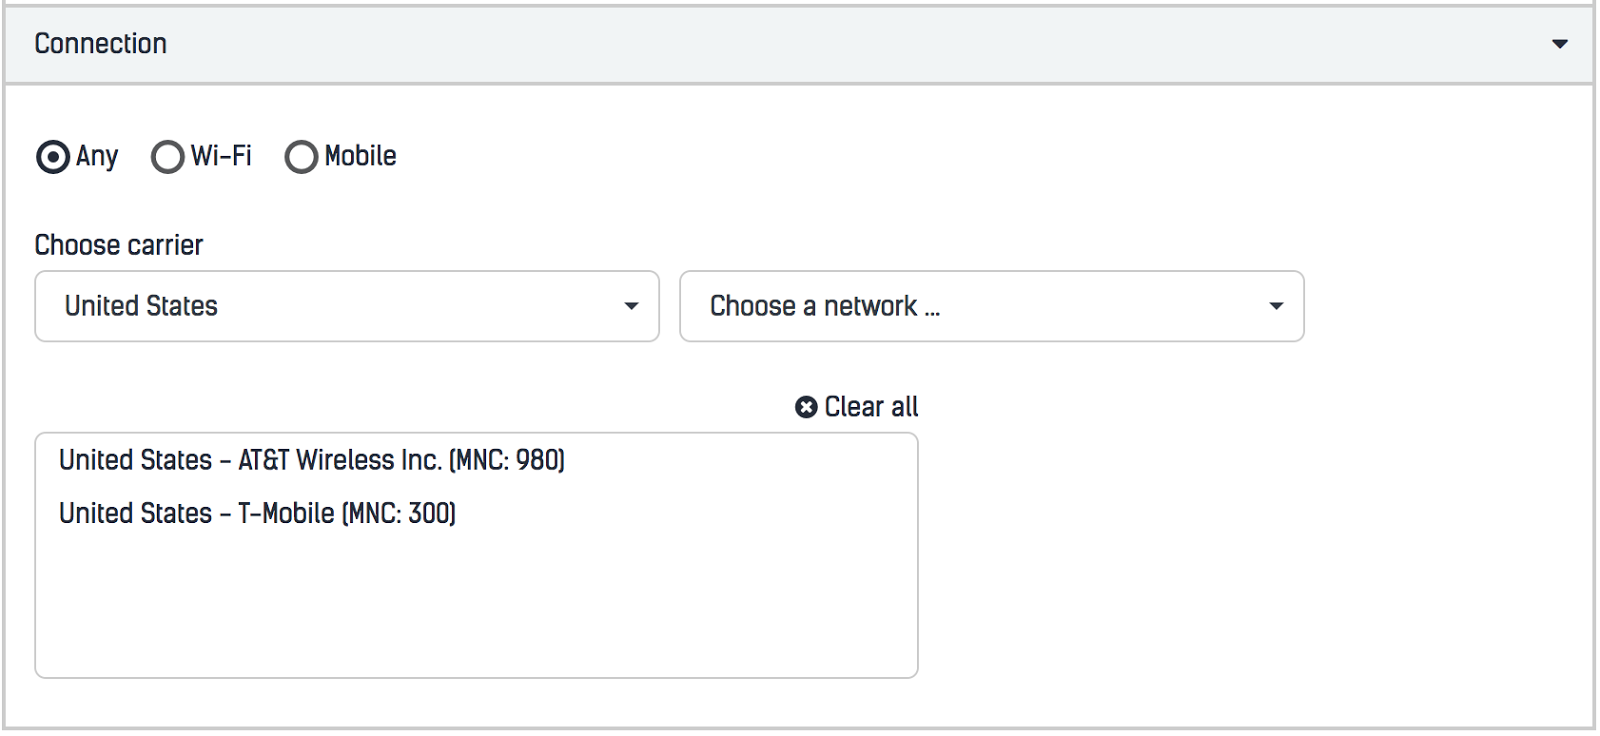Screen dimensions: 1600x736
Task: Select the Wi-Fi radio button
Action: click(x=168, y=157)
